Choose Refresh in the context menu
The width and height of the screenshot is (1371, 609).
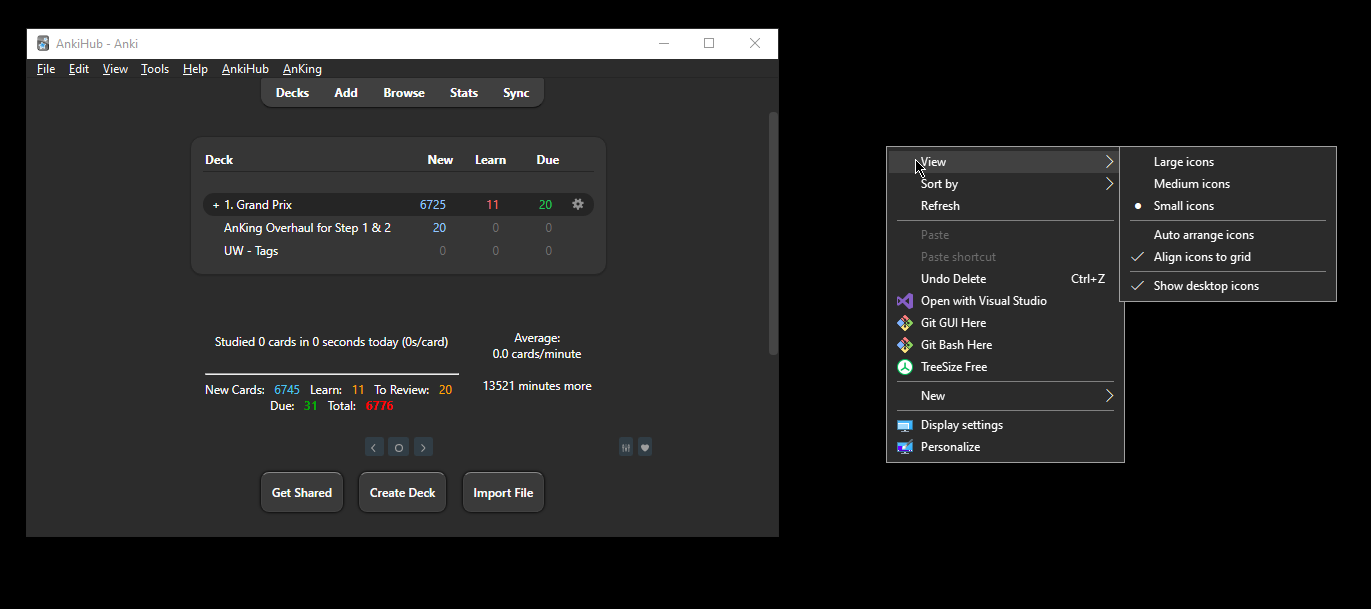[1005, 206]
